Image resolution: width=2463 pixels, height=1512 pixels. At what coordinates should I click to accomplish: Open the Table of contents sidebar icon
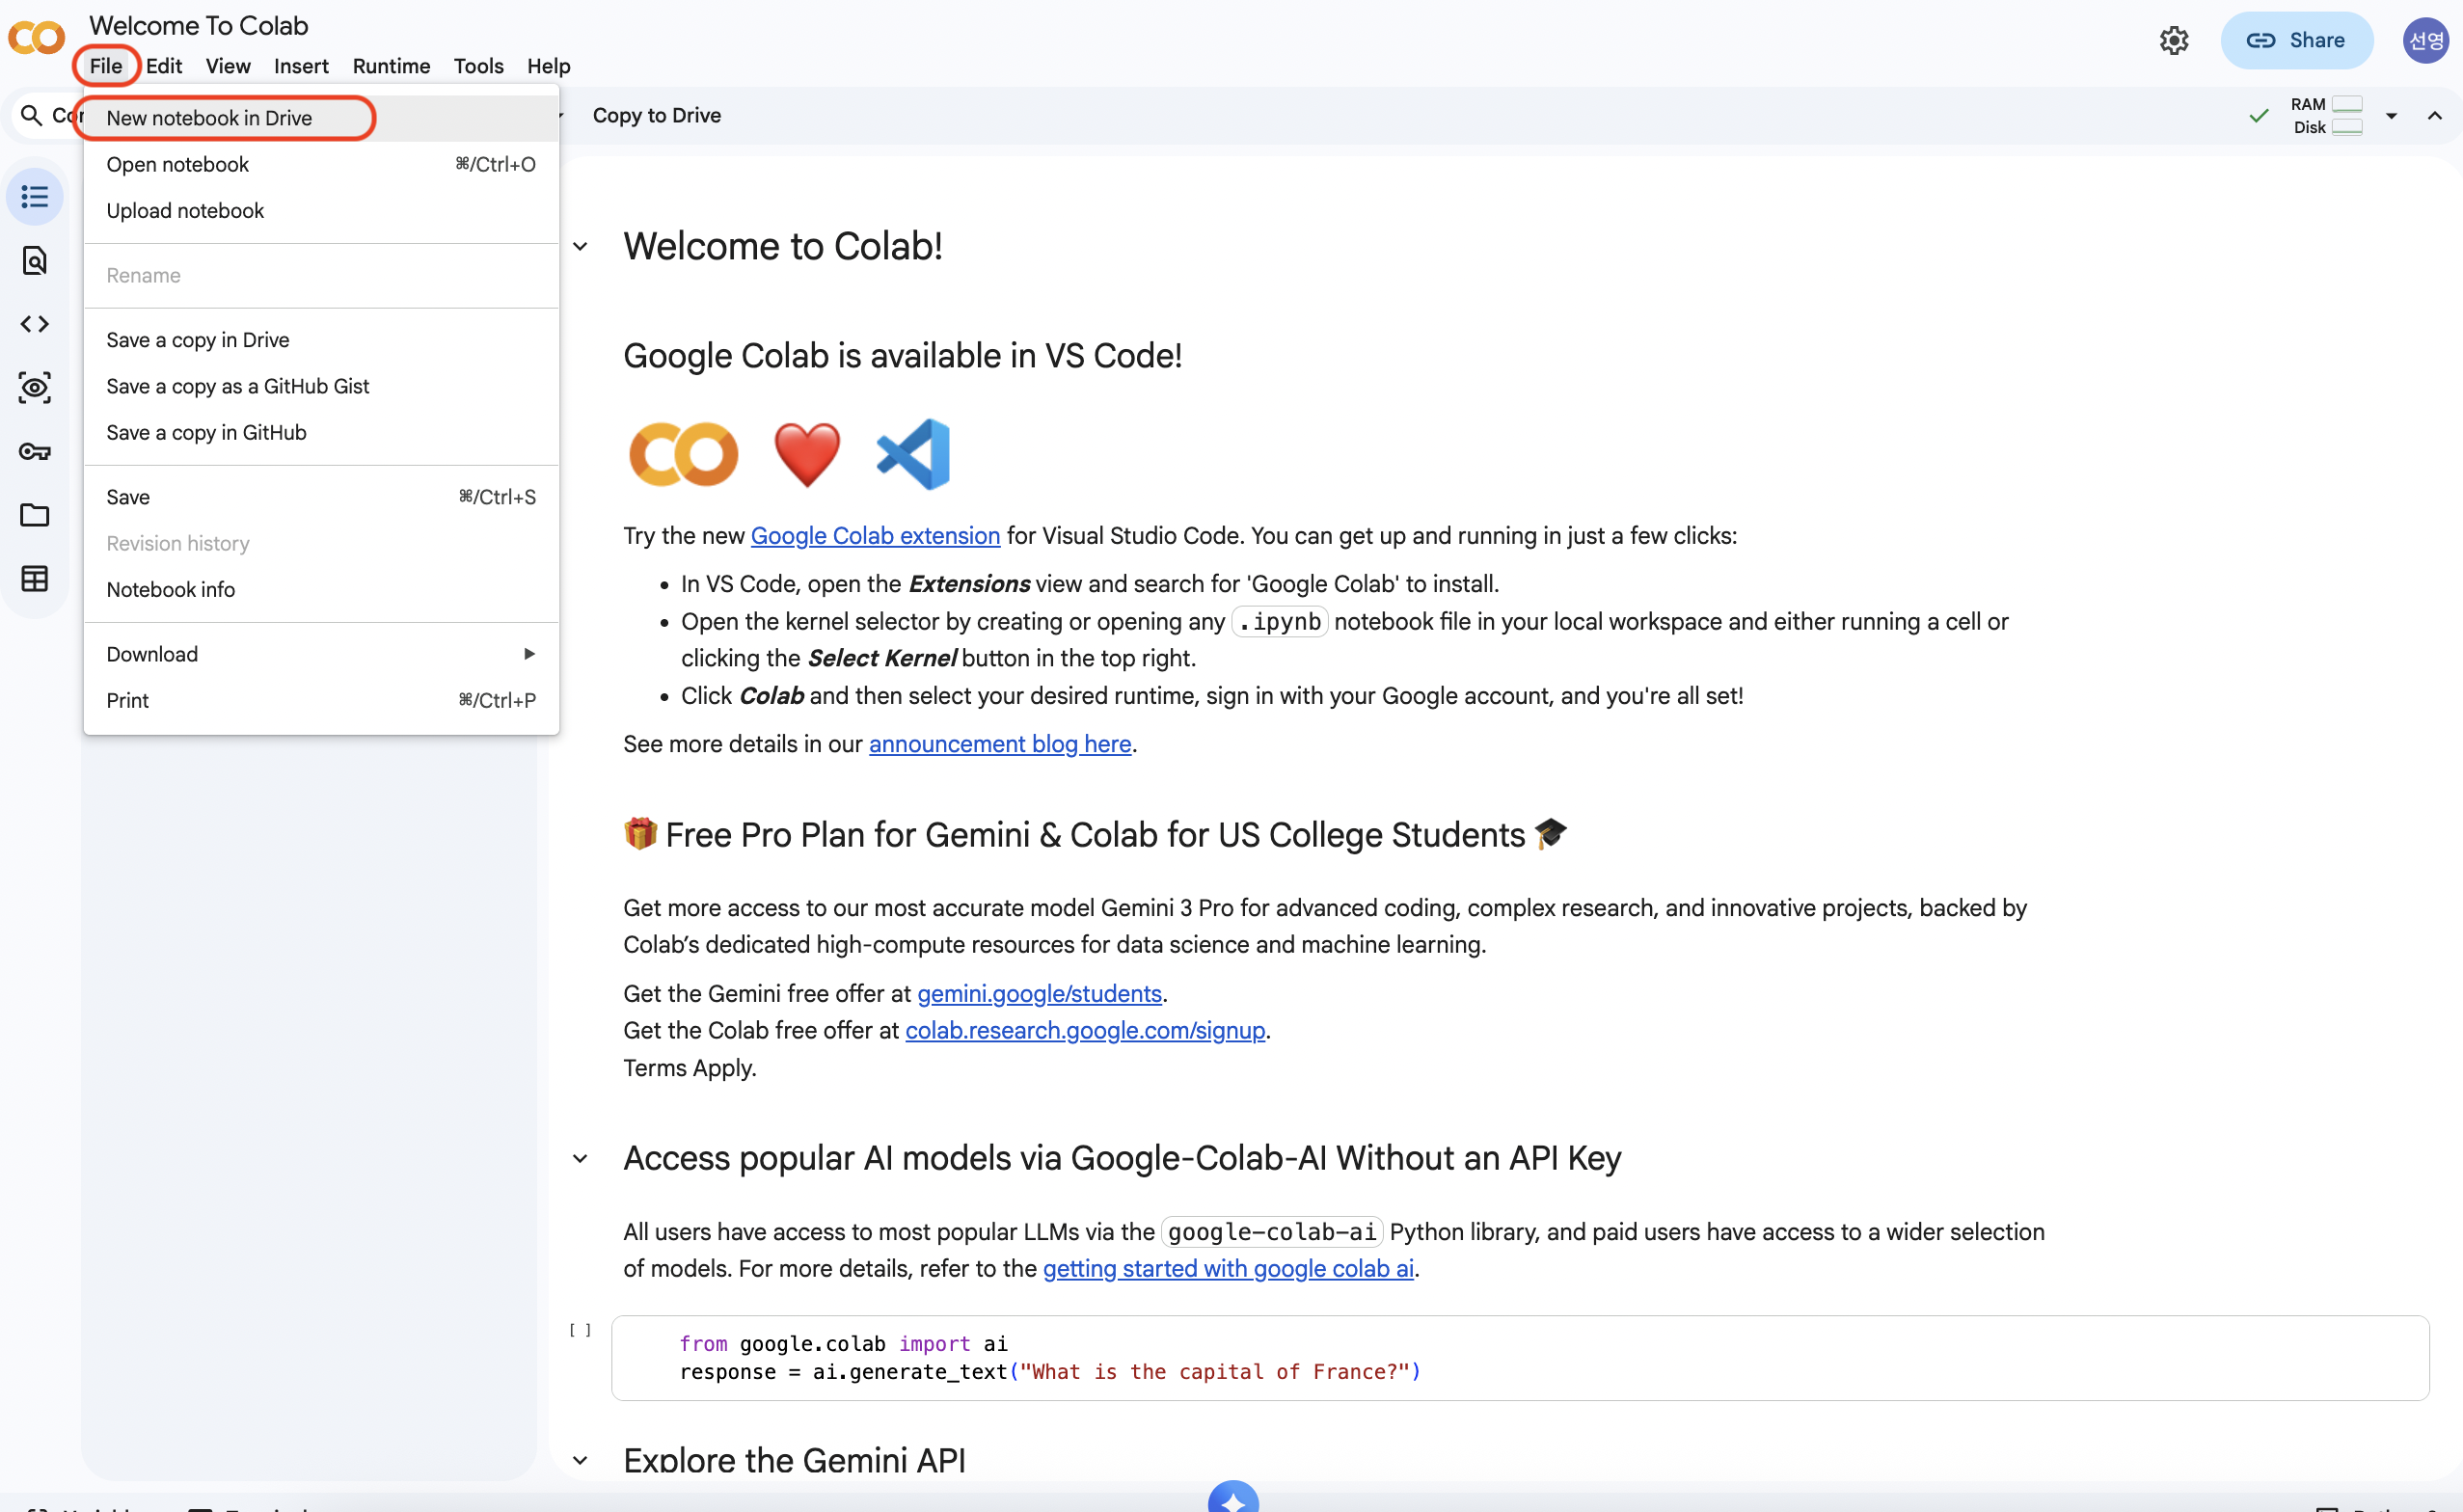click(x=35, y=197)
